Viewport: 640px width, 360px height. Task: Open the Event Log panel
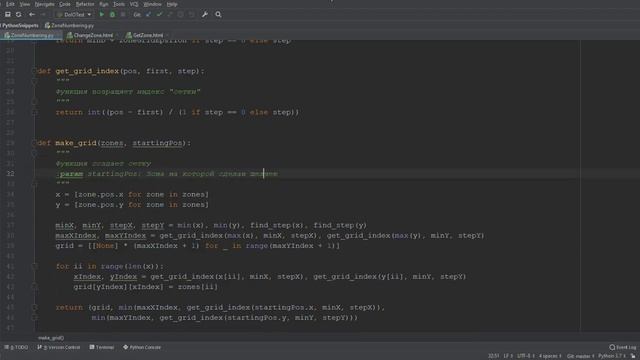coord(622,347)
